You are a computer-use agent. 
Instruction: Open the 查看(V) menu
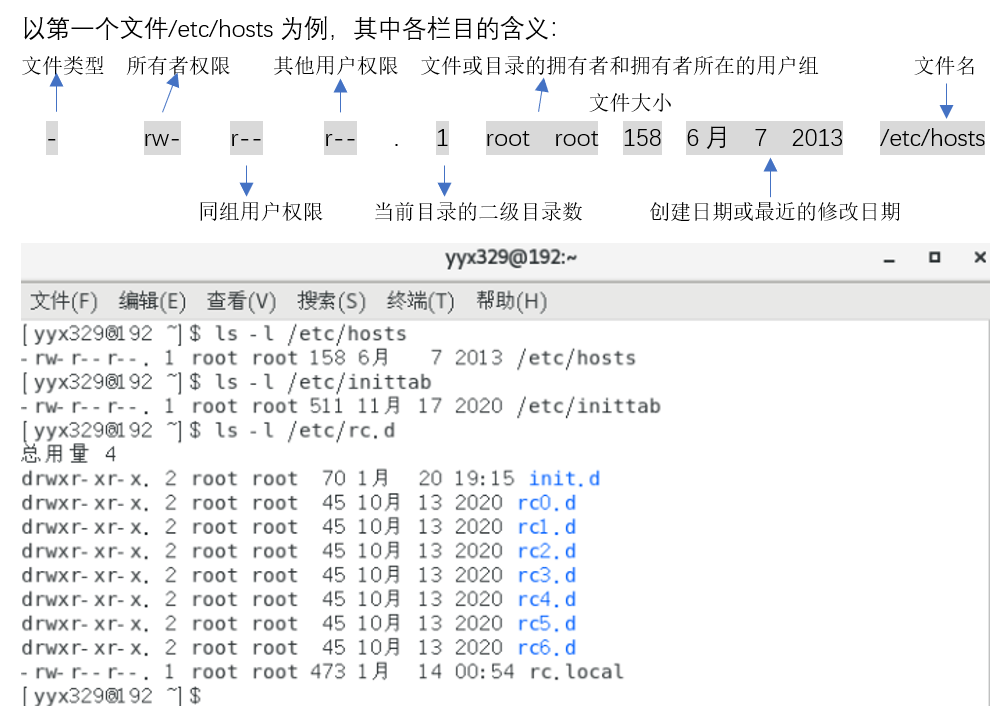click(241, 301)
